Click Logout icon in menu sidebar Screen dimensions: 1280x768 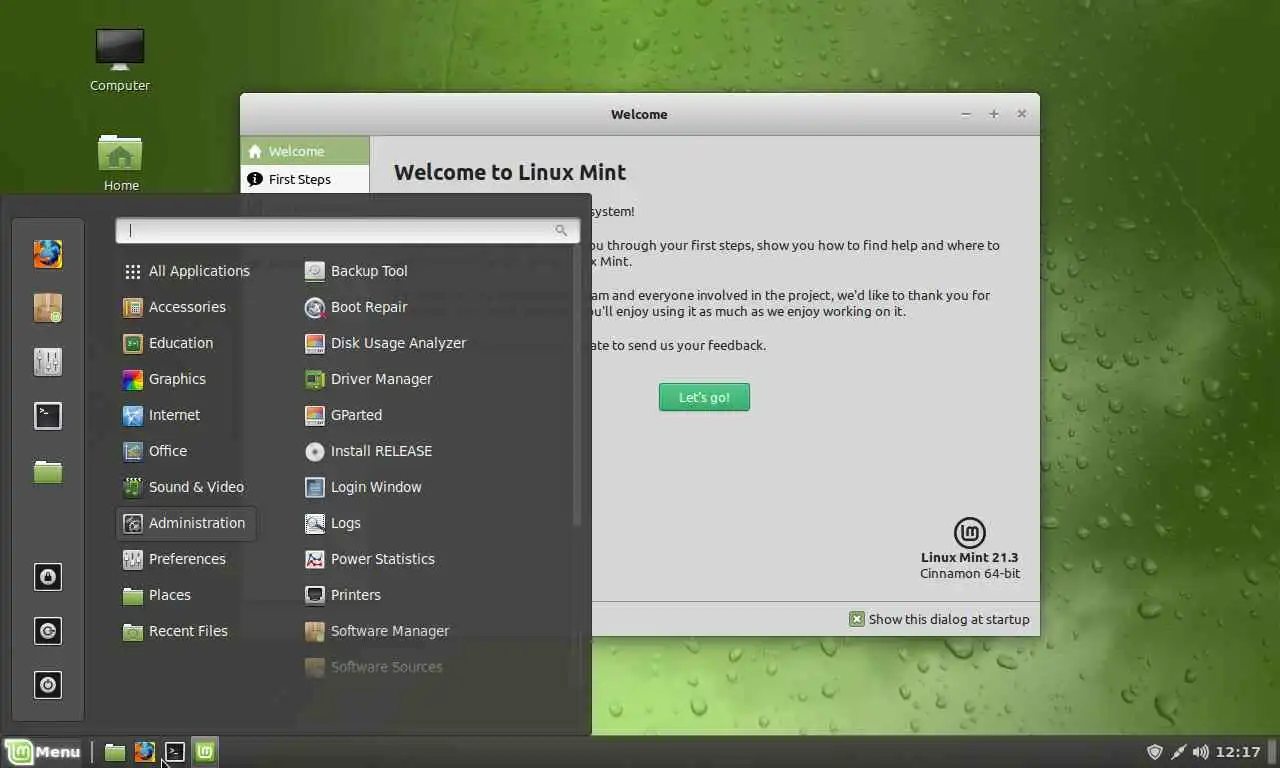[x=48, y=631]
